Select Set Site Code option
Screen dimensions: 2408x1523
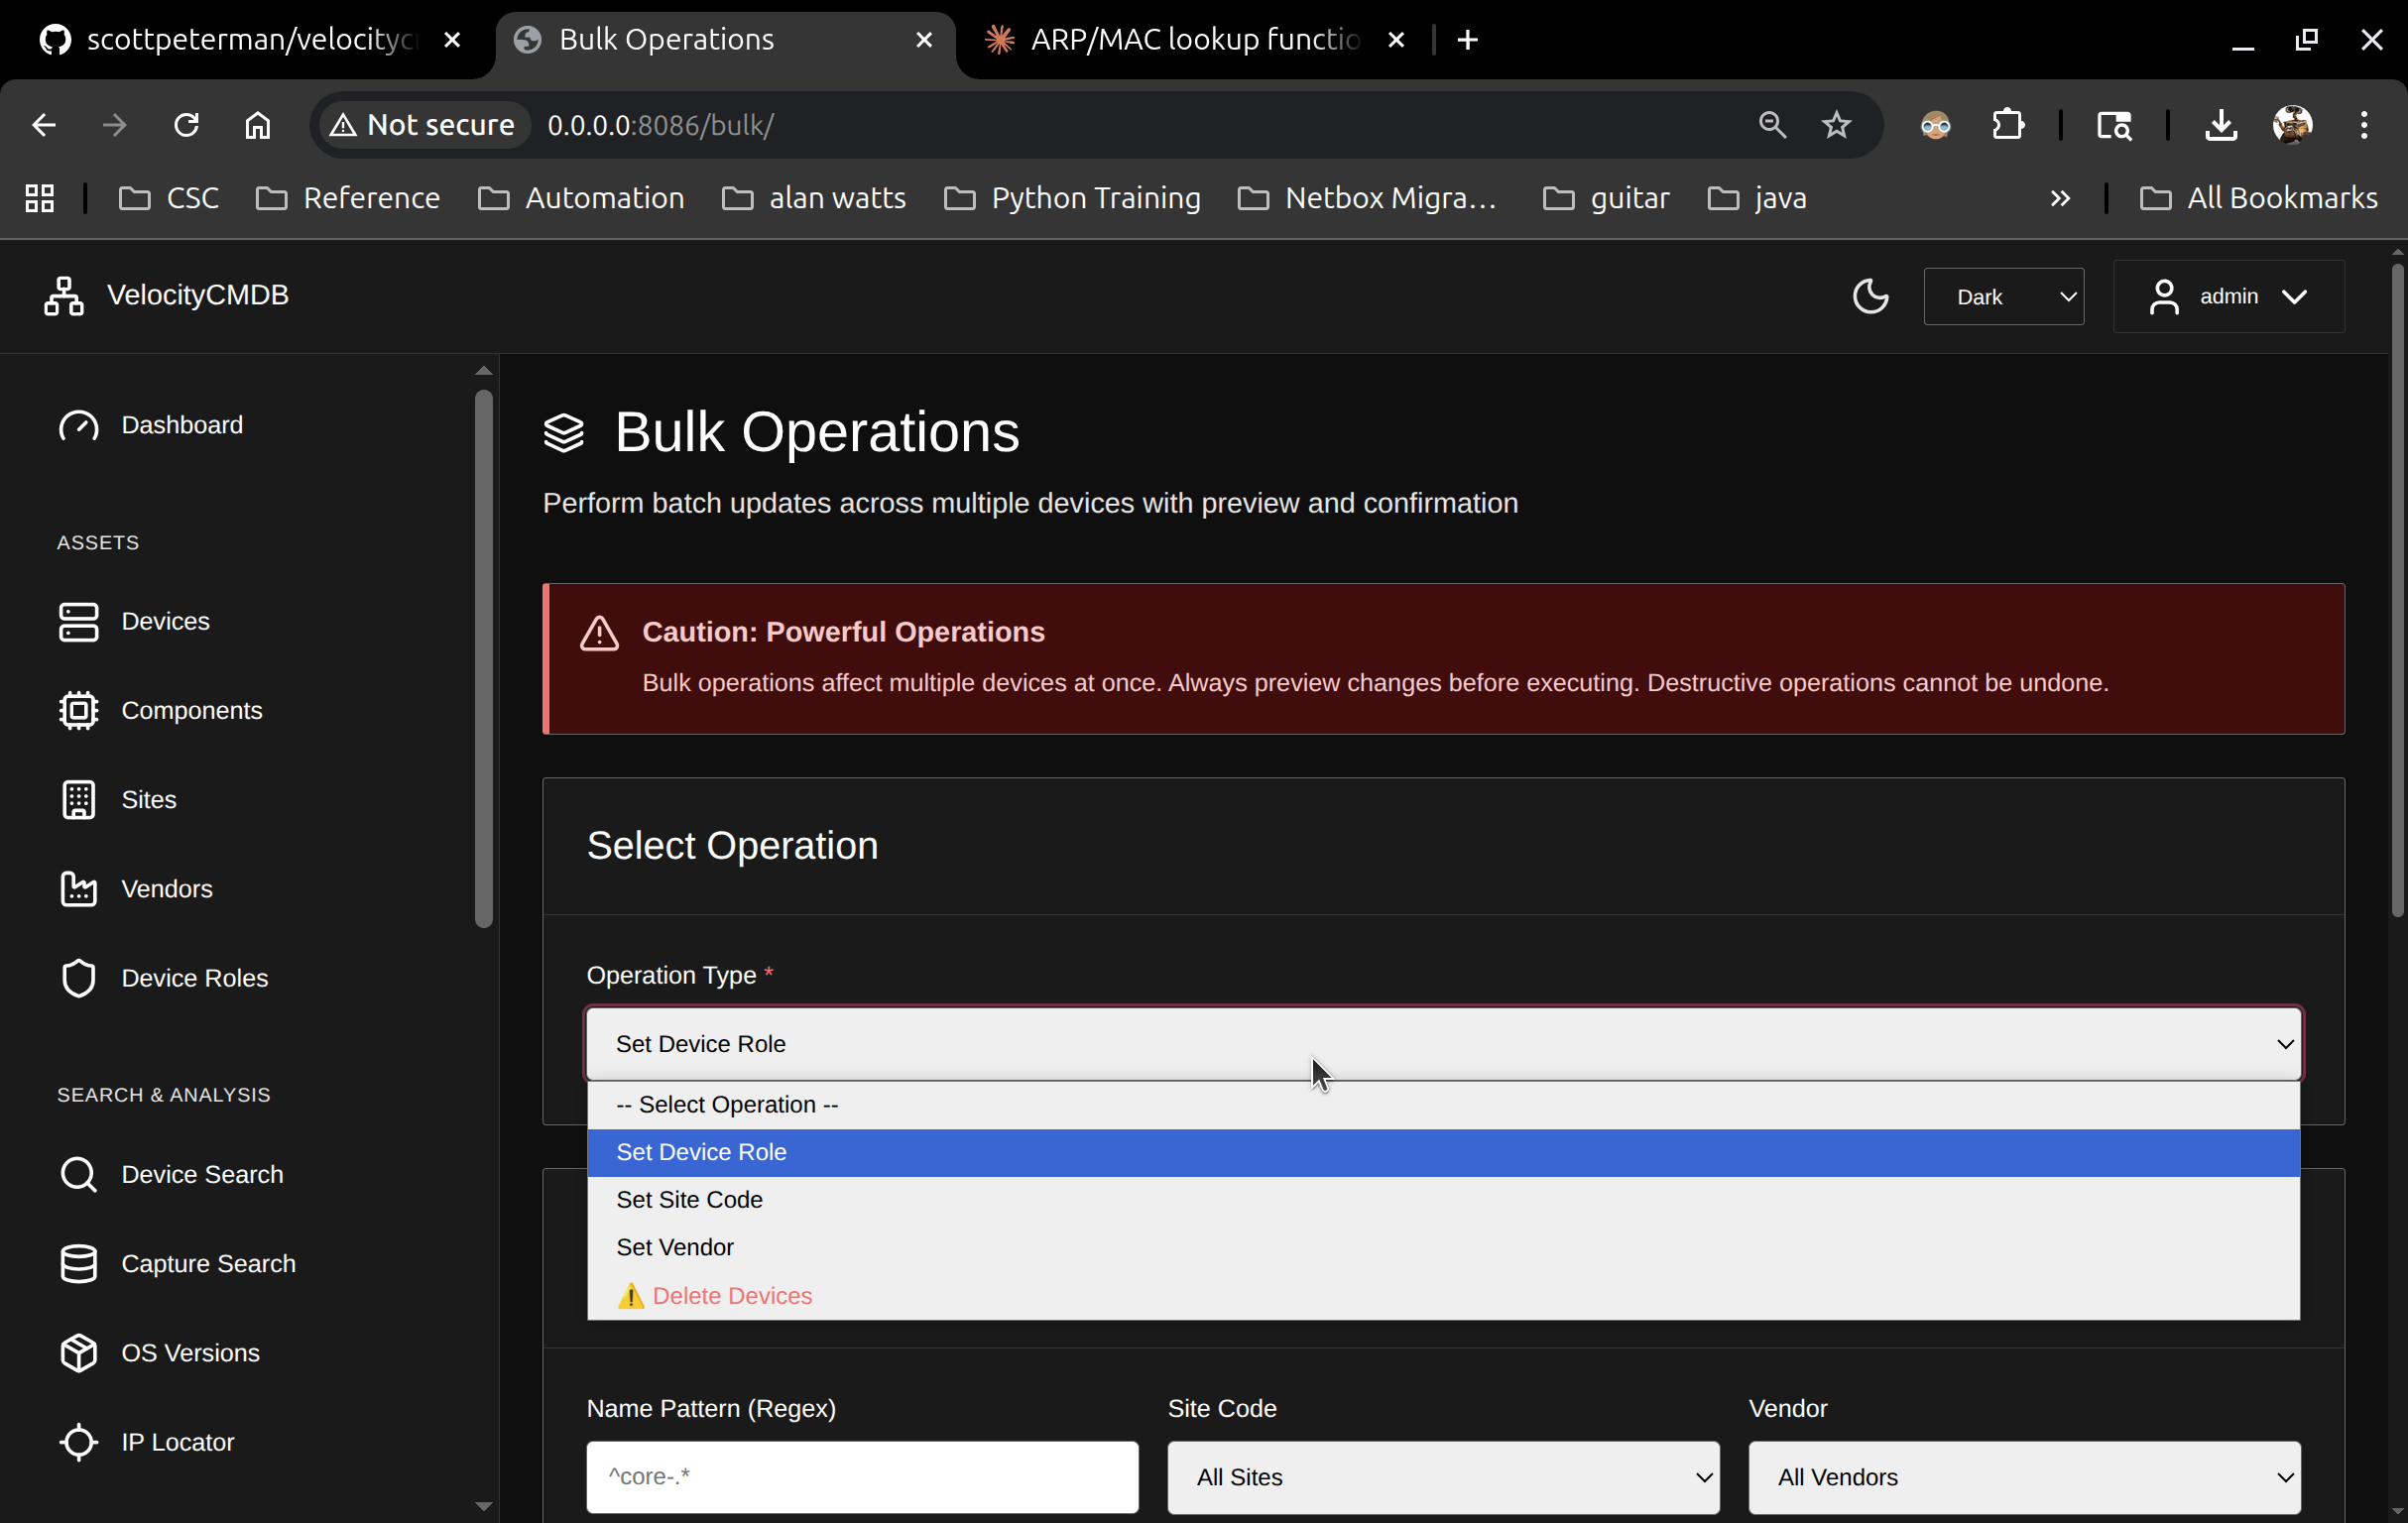[x=689, y=1199]
